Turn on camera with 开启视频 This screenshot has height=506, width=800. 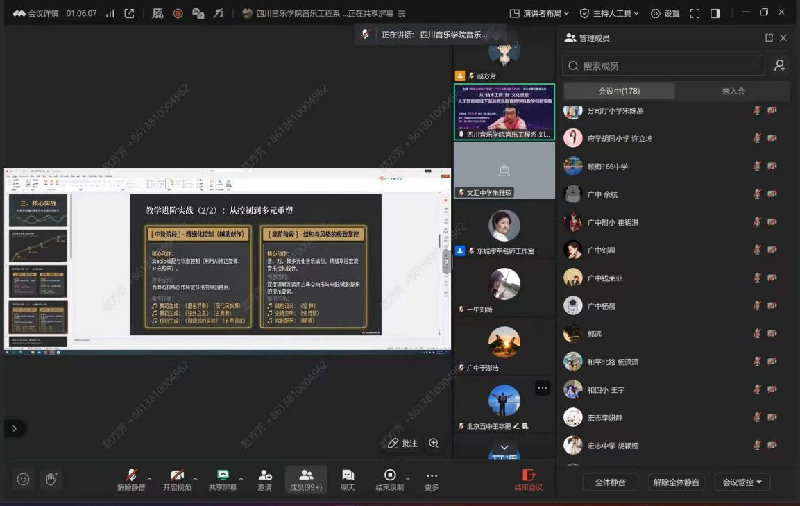click(177, 474)
